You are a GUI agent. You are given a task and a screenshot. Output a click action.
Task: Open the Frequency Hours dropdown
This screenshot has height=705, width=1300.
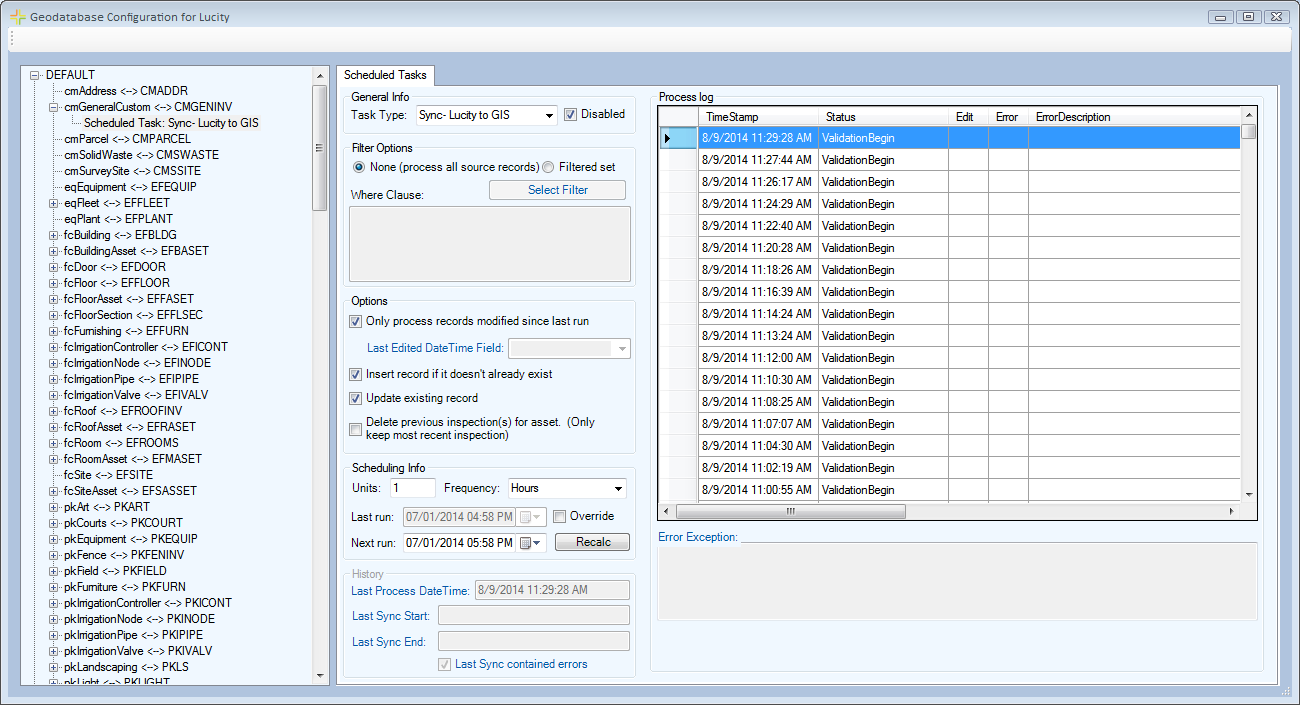click(619, 489)
